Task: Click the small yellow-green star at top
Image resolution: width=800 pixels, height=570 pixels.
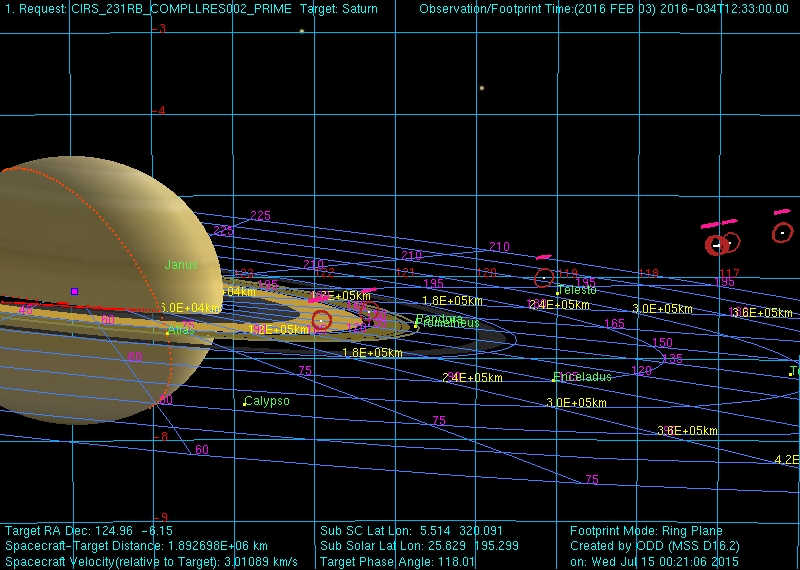Action: point(301,31)
